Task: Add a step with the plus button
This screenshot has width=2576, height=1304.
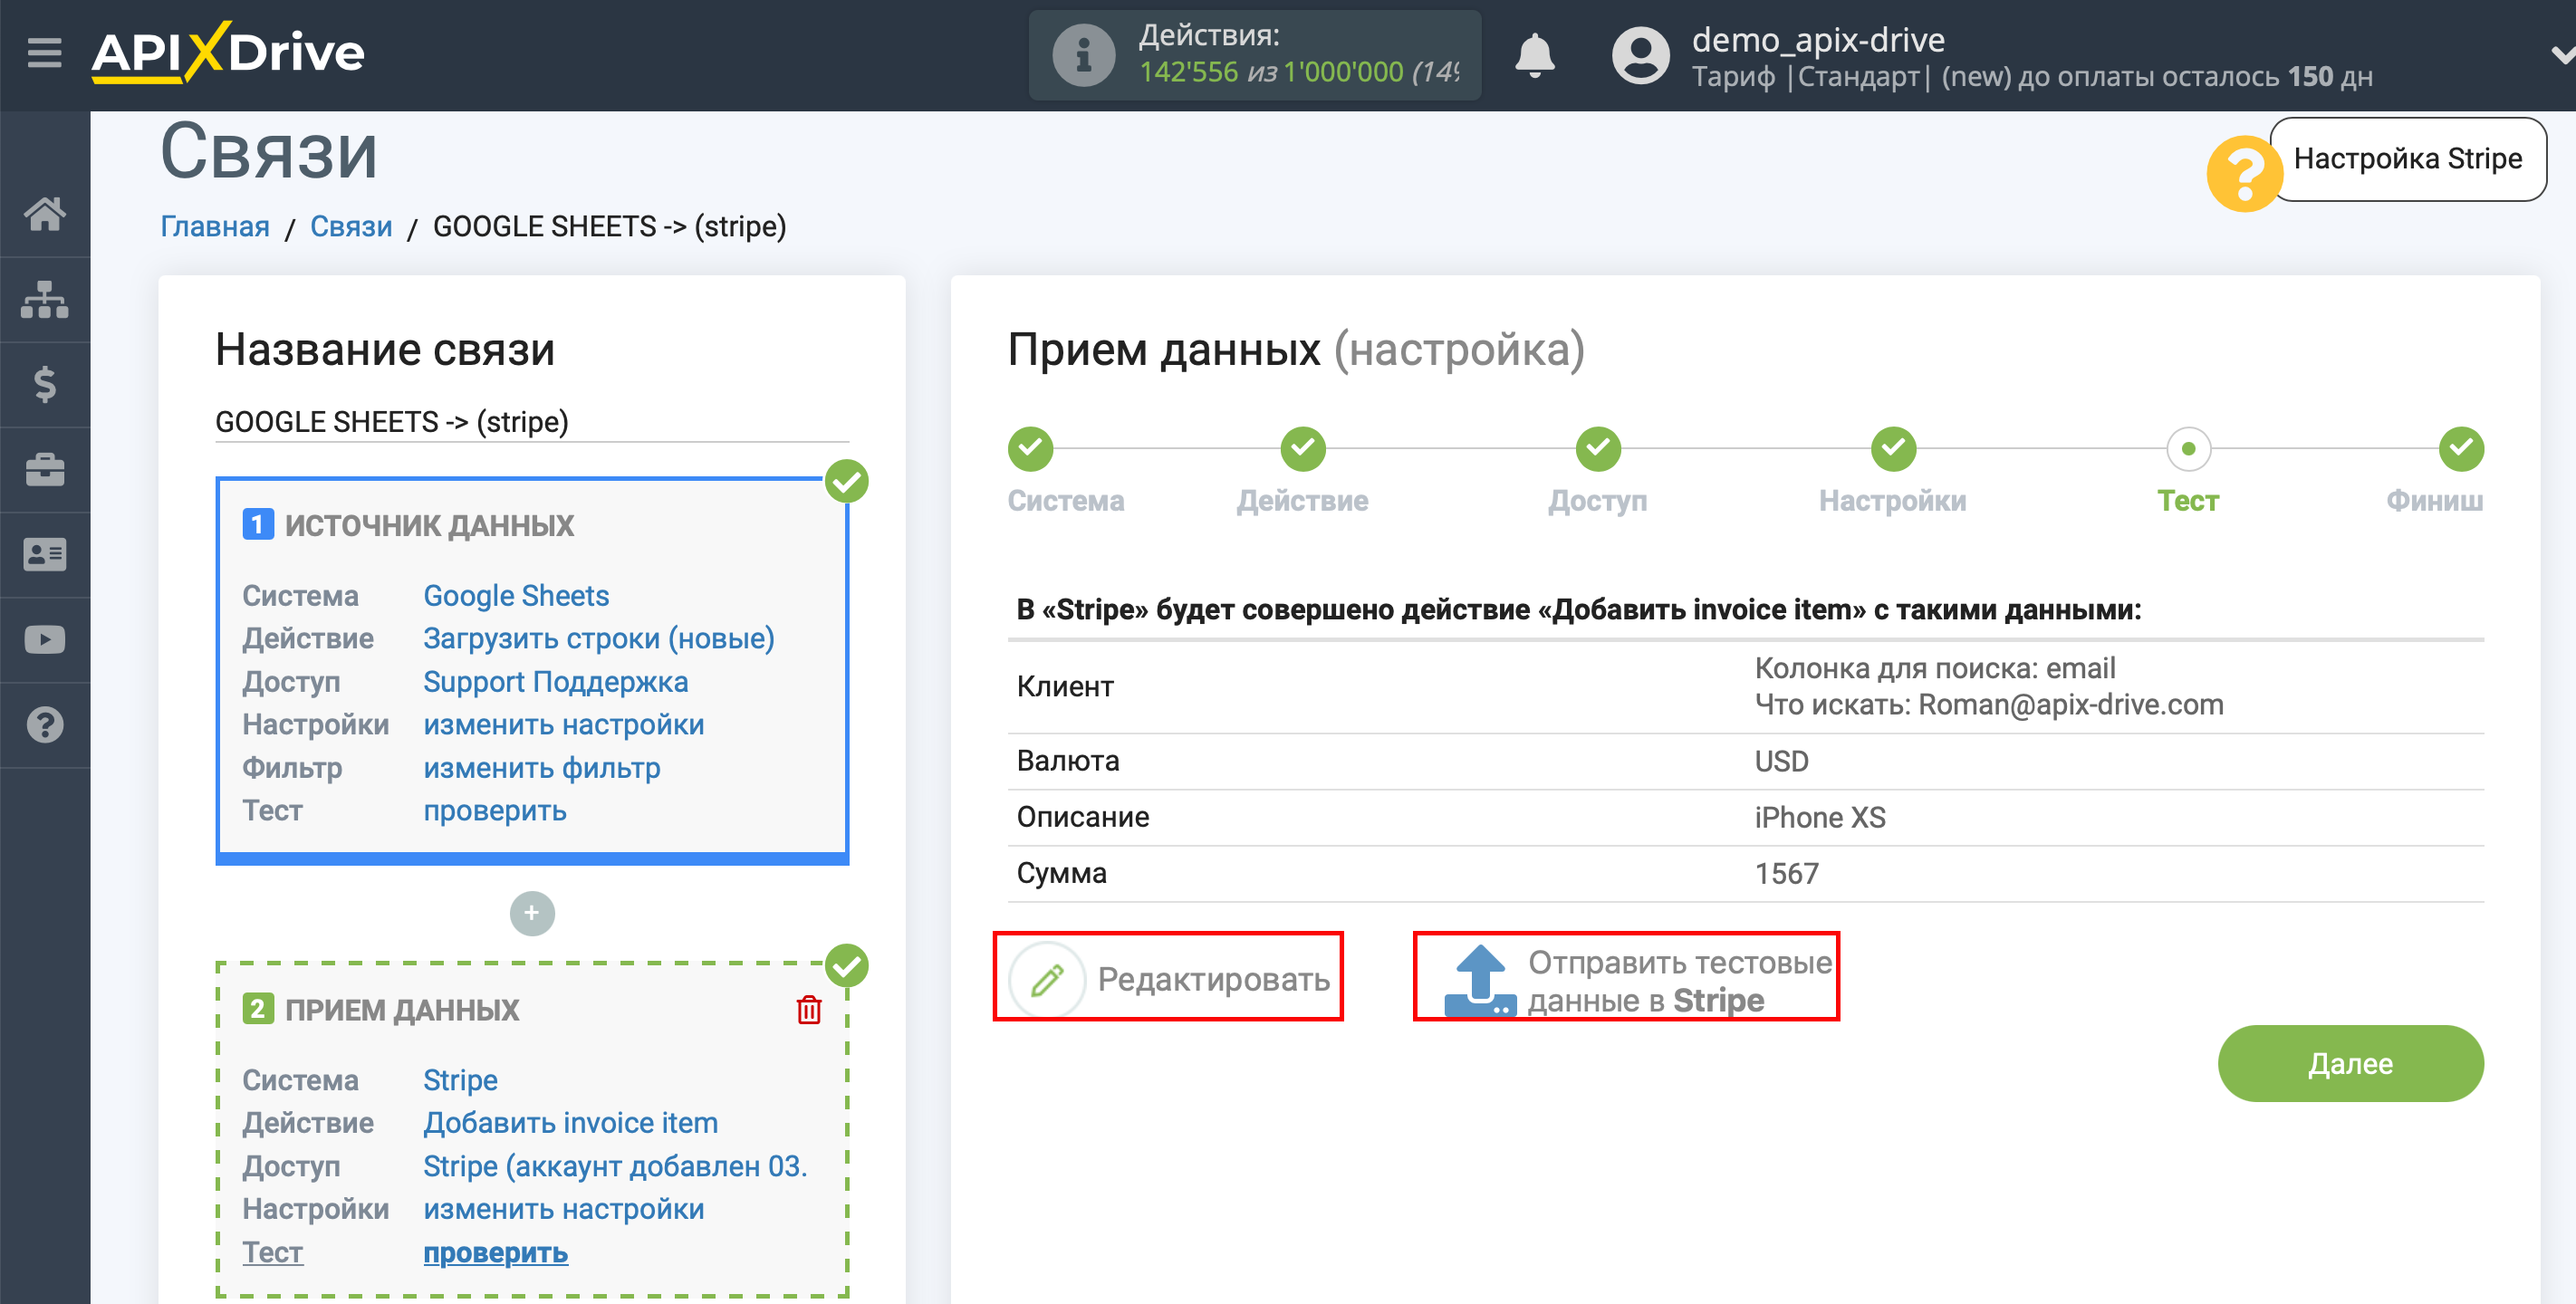Action: click(532, 913)
